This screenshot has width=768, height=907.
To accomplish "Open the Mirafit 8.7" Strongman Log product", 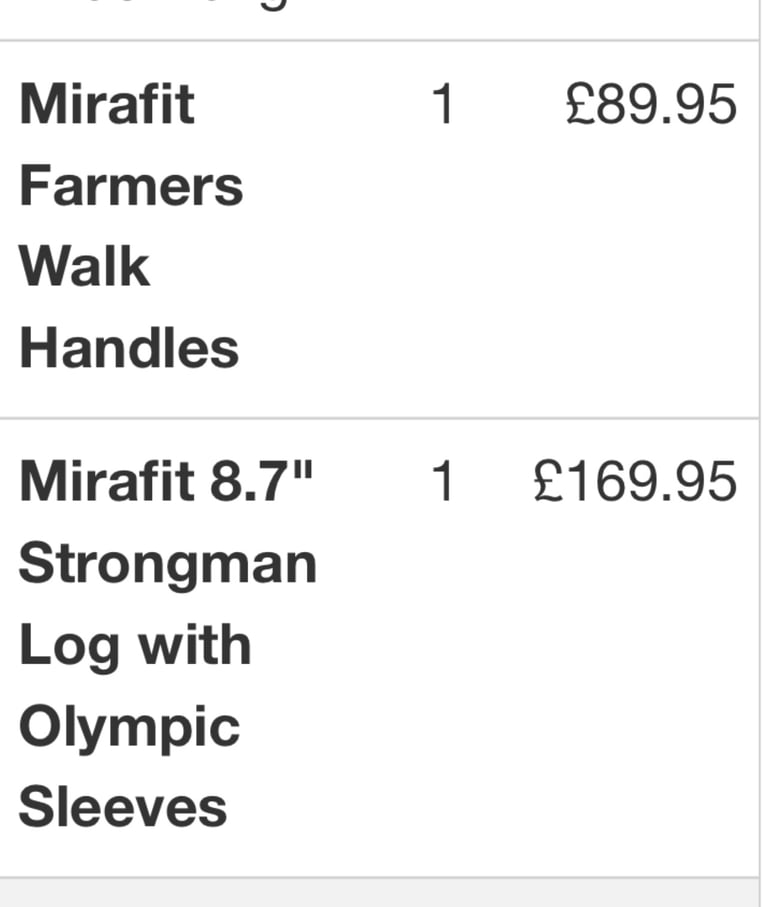I will [168, 643].
